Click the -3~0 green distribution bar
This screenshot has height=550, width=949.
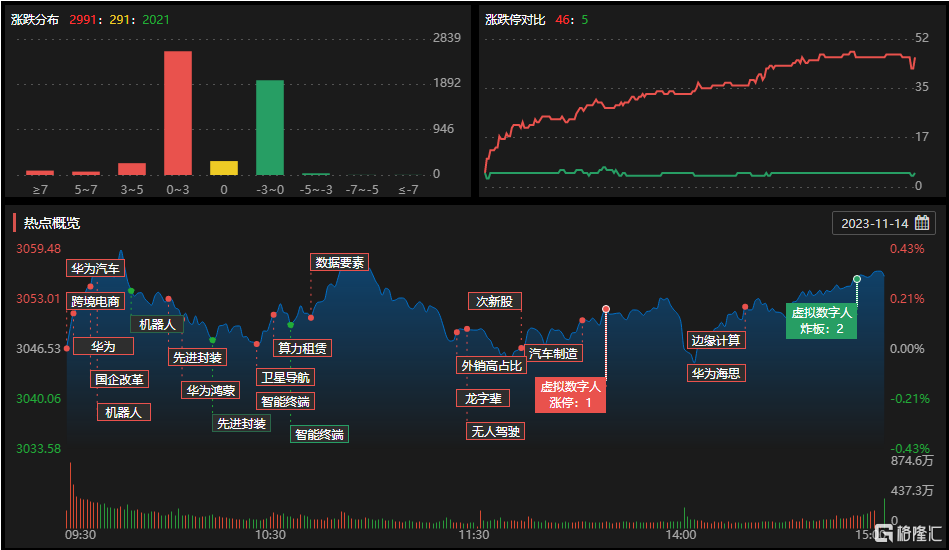pyautogui.click(x=270, y=128)
